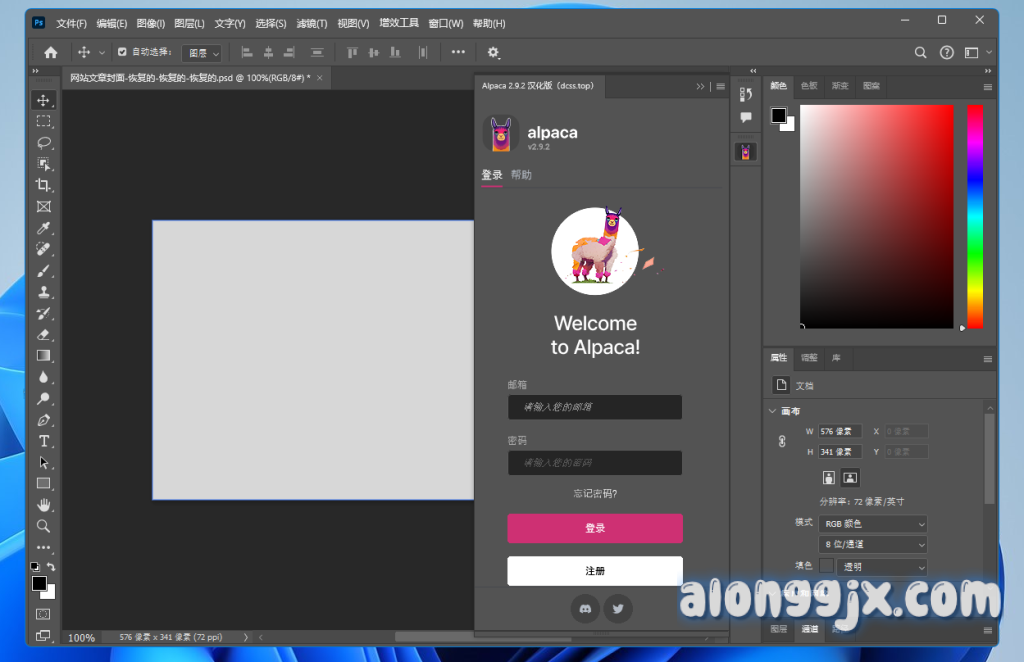This screenshot has height=662, width=1024.
Task: Set canvas orientation to landscape
Action: tap(850, 478)
